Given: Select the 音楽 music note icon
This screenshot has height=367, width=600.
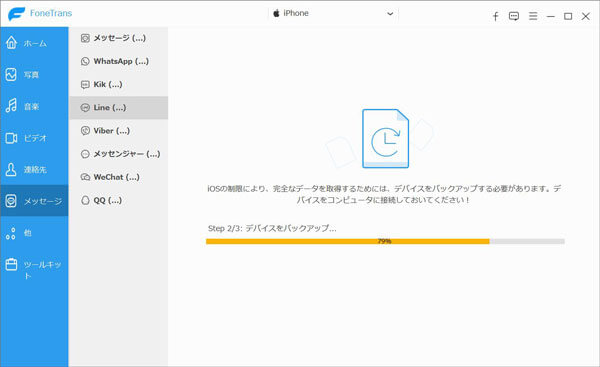Looking at the screenshot, I should [x=11, y=106].
